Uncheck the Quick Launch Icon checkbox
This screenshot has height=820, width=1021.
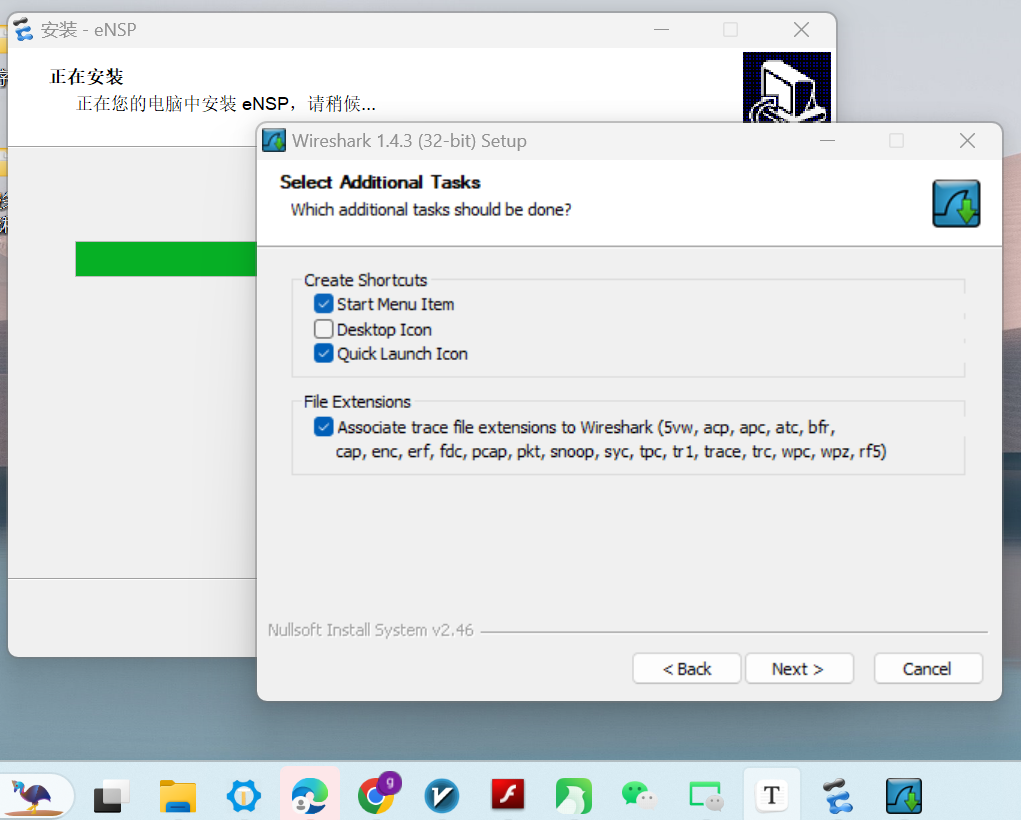pos(324,353)
